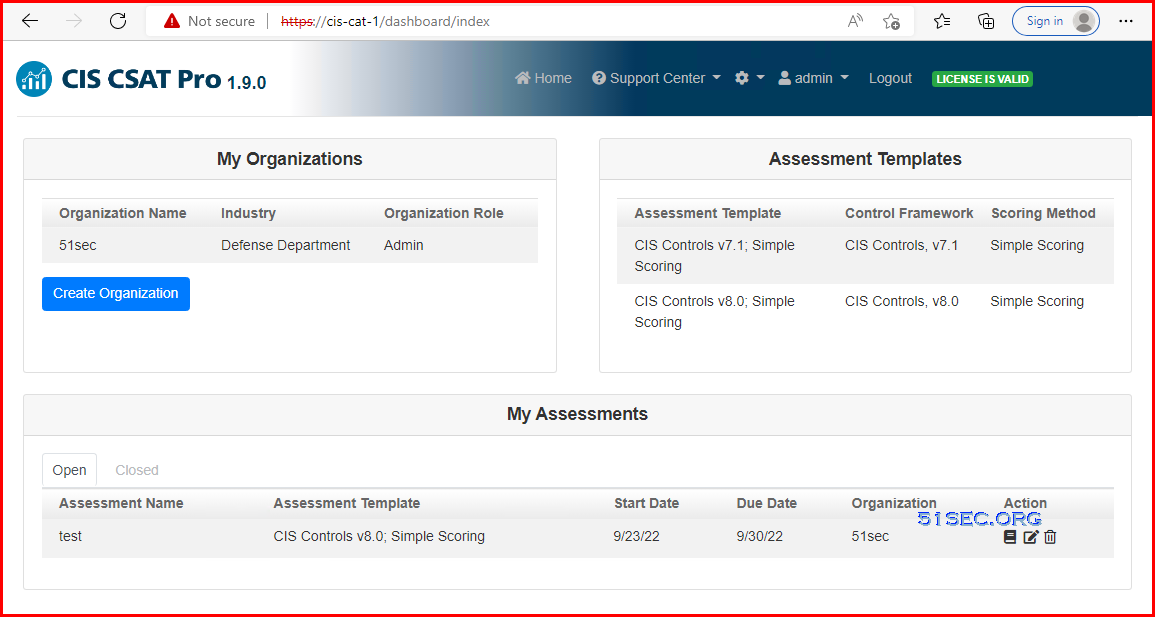
Task: Click the Organization Role column header
Action: click(x=444, y=214)
